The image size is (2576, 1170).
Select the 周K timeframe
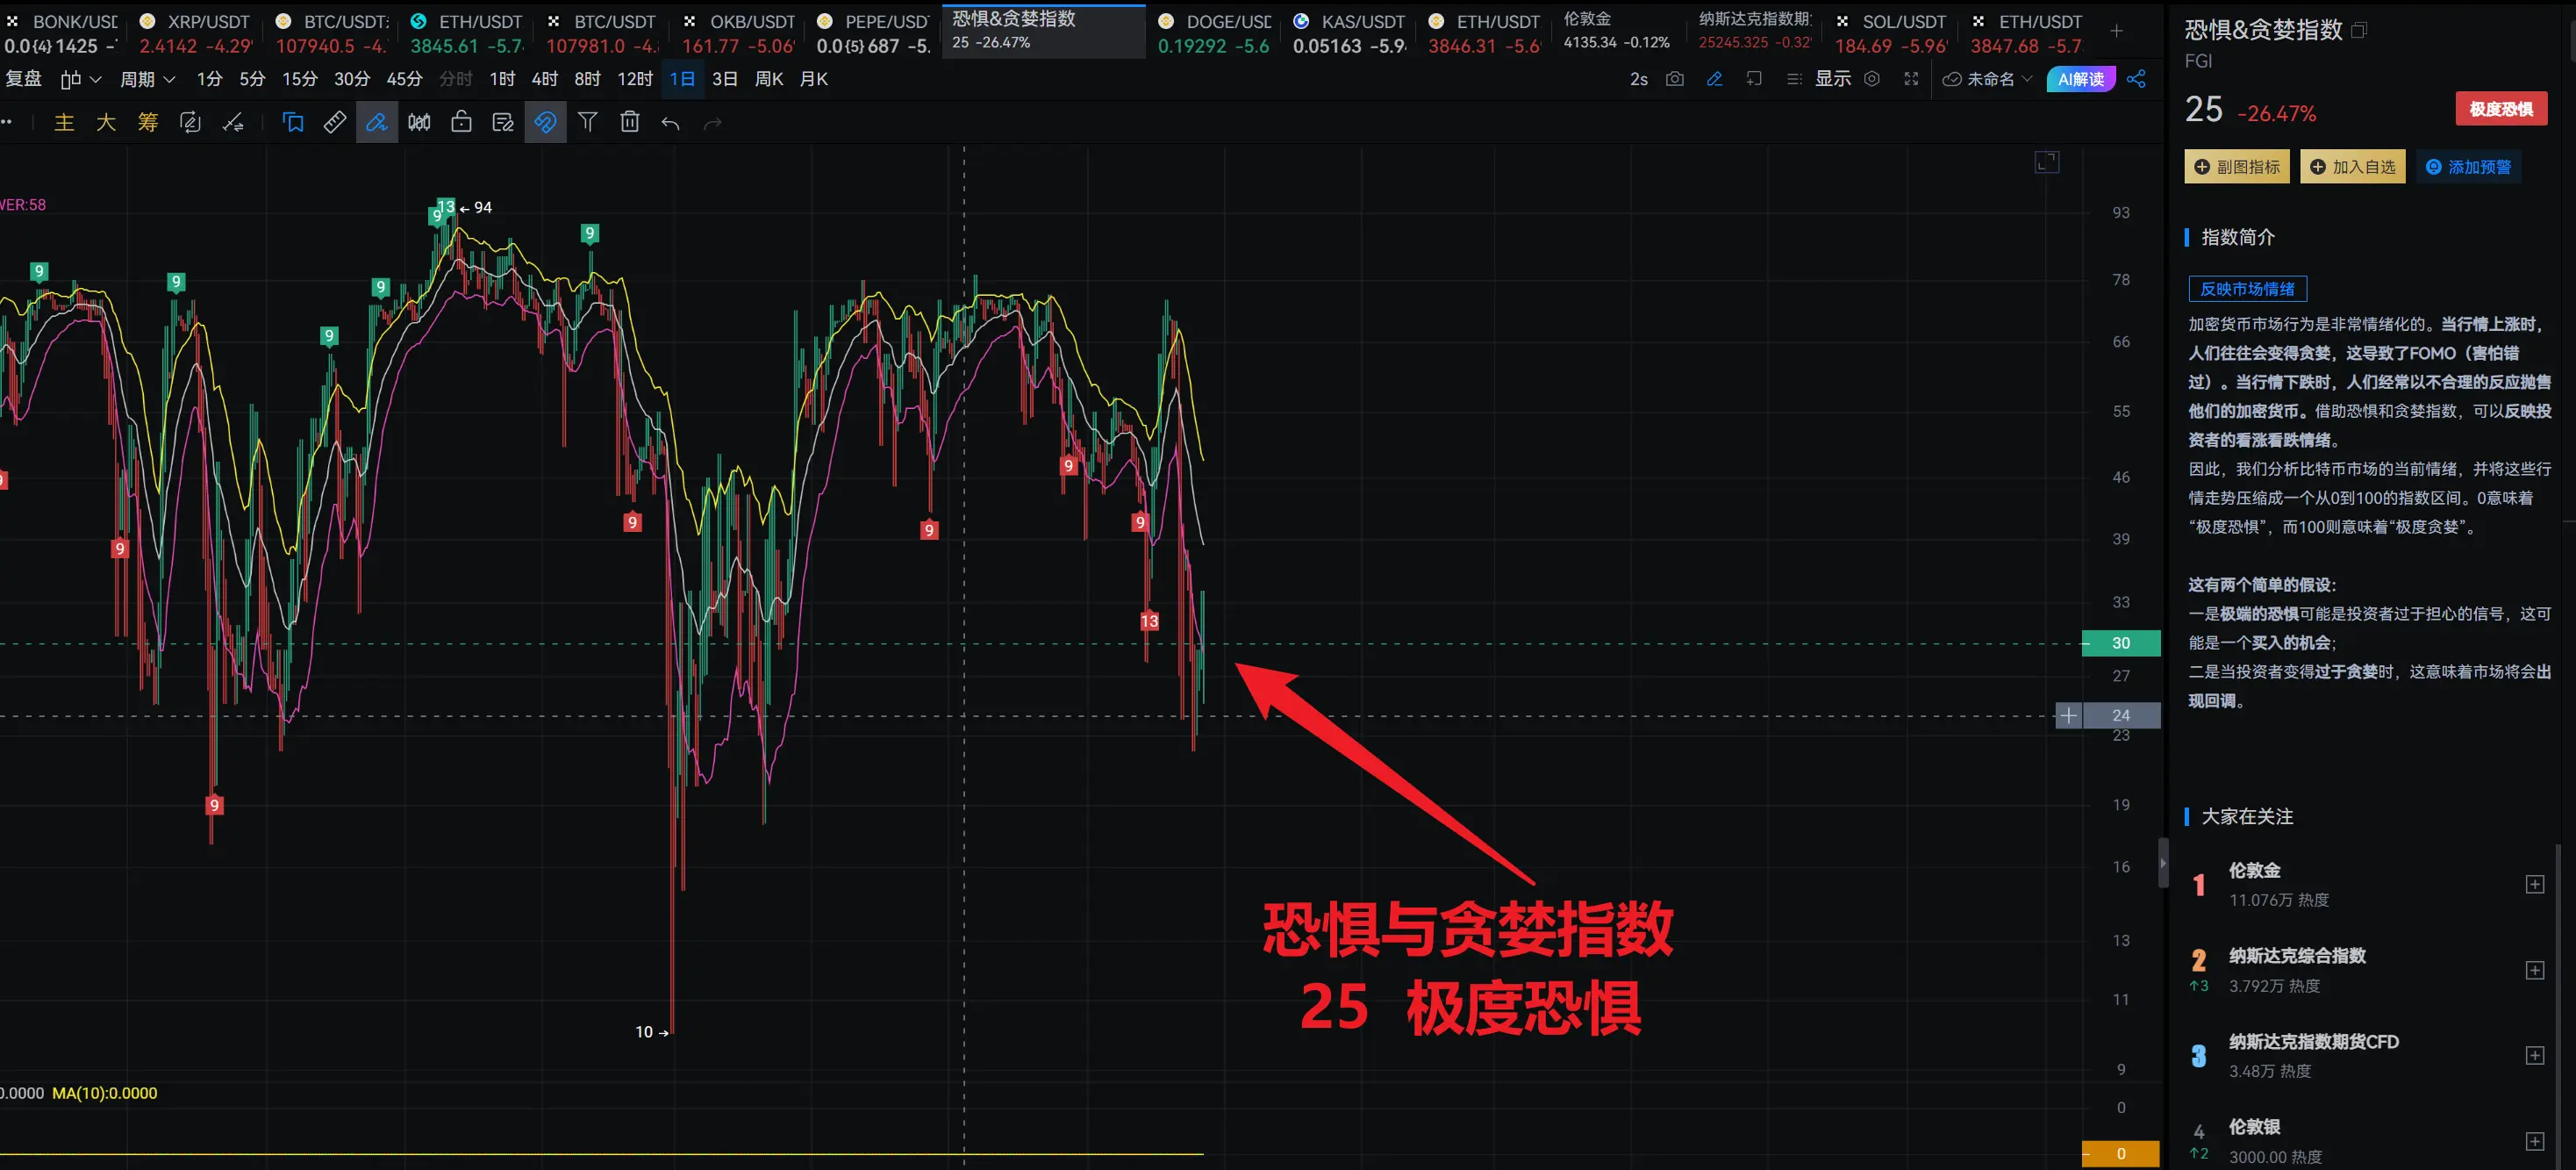(x=769, y=79)
